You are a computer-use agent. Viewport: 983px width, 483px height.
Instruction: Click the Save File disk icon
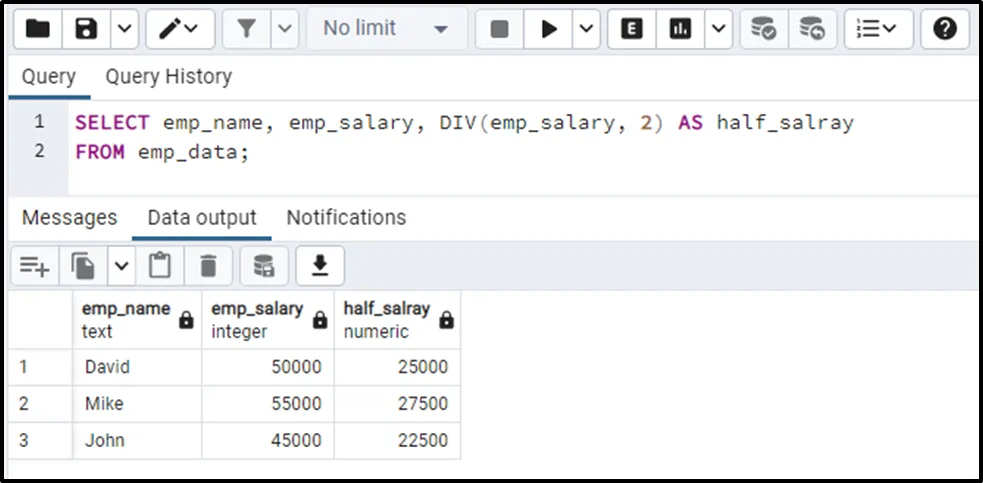click(87, 29)
